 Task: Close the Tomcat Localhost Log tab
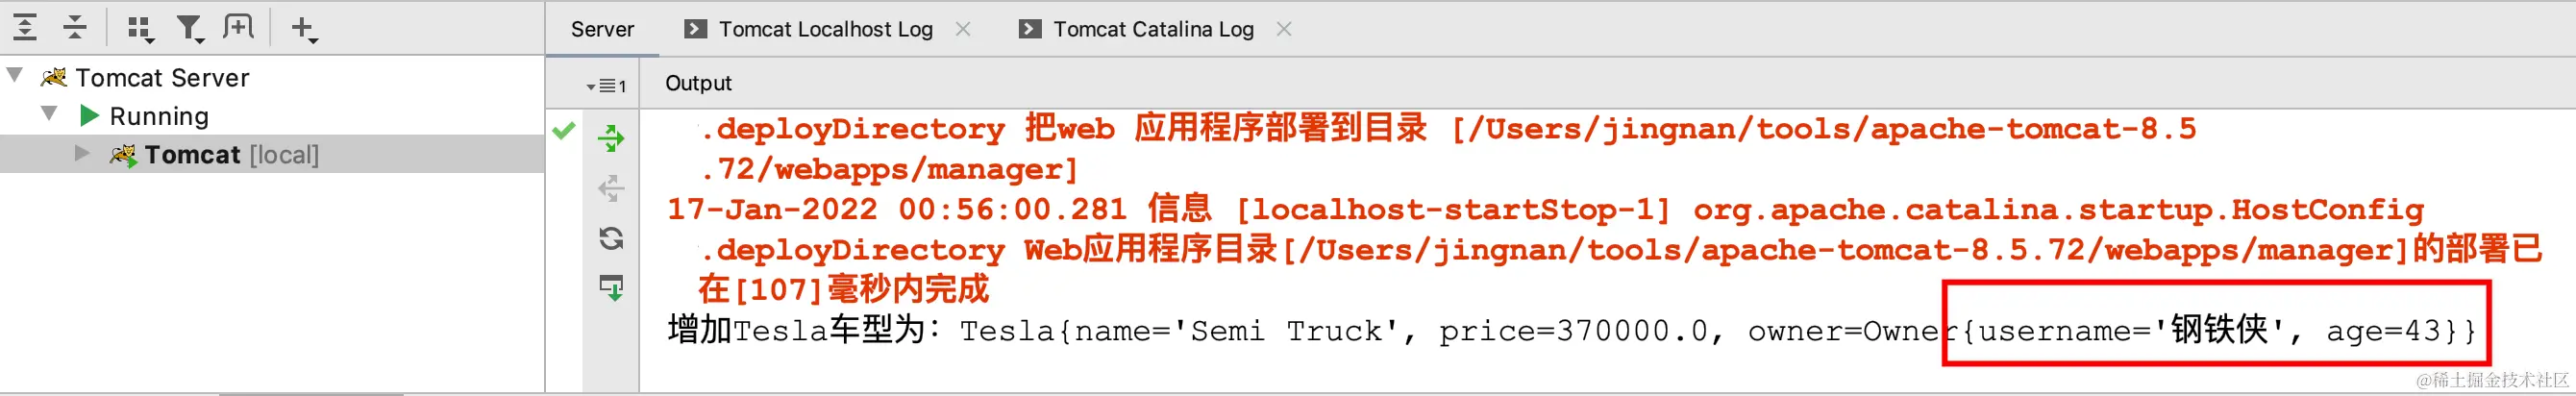pyautogui.click(x=963, y=29)
